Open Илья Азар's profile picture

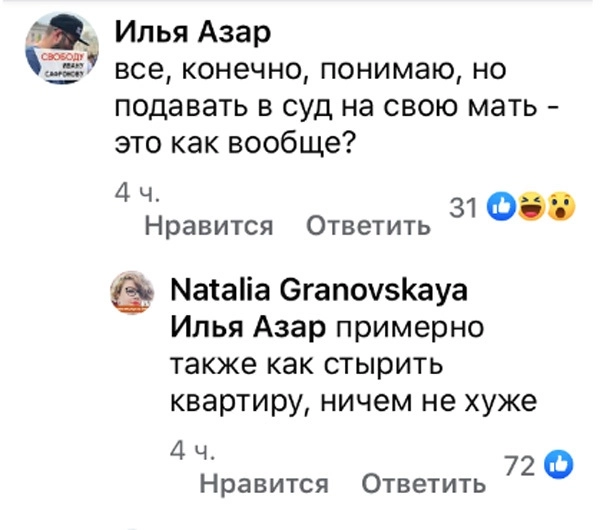click(58, 51)
